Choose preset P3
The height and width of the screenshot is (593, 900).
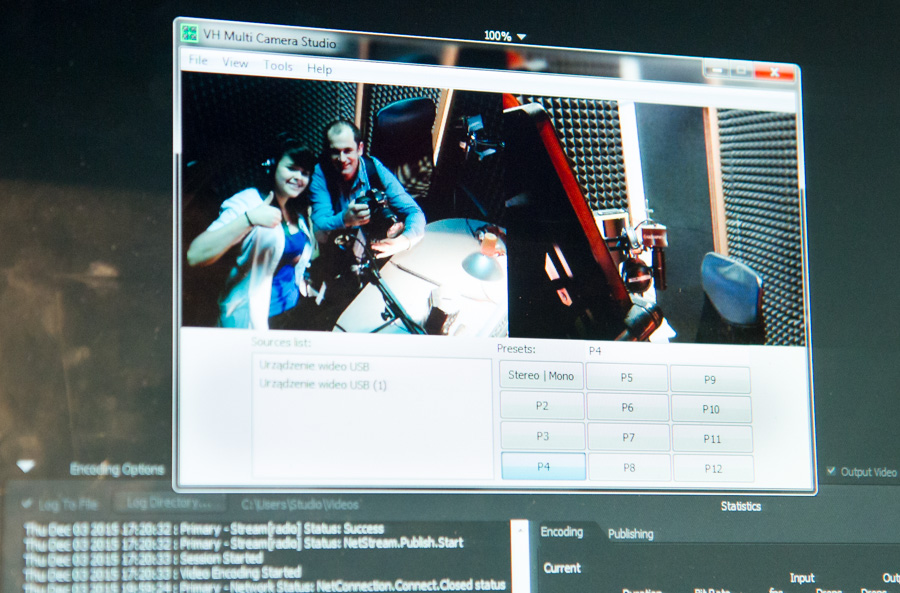pos(542,436)
